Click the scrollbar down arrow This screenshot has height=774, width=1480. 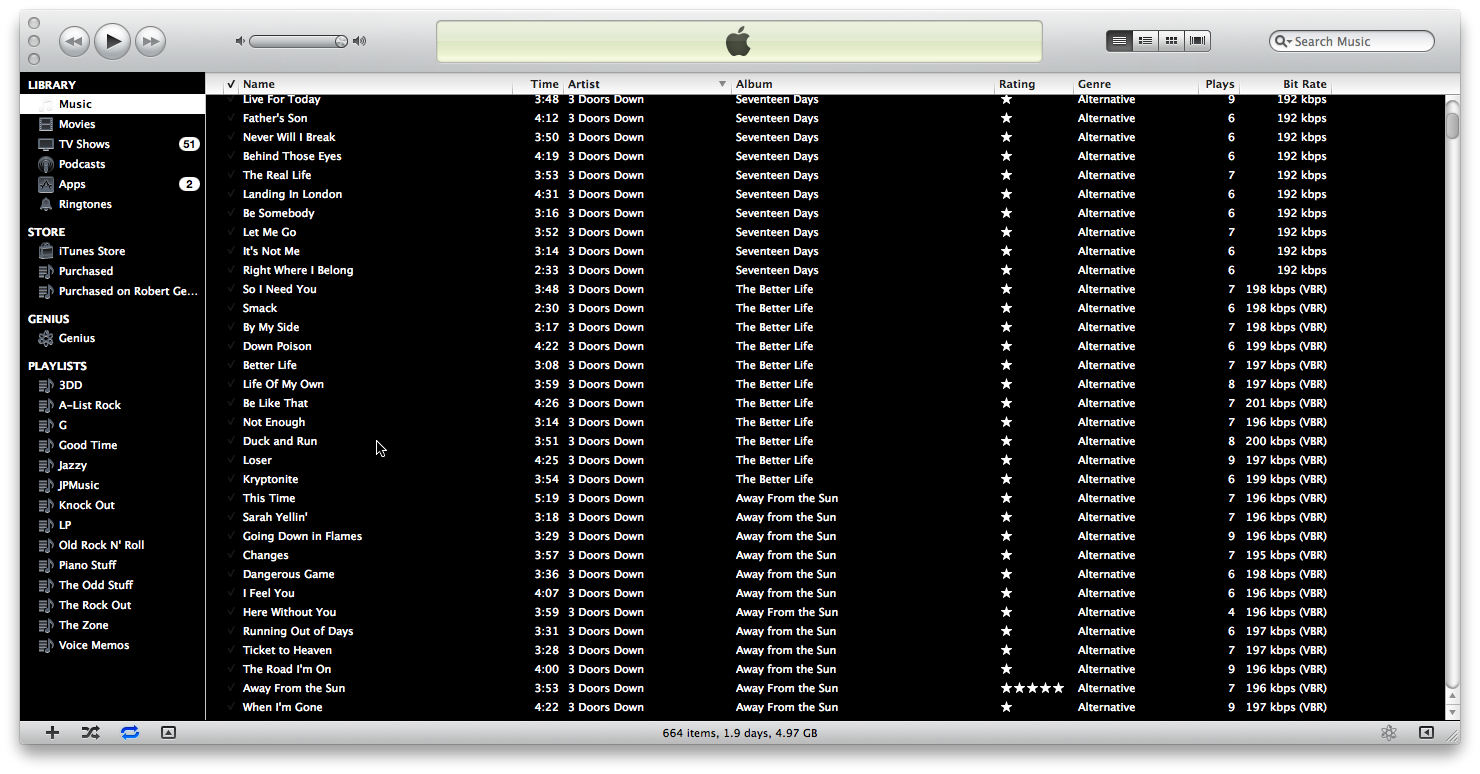pos(1452,711)
